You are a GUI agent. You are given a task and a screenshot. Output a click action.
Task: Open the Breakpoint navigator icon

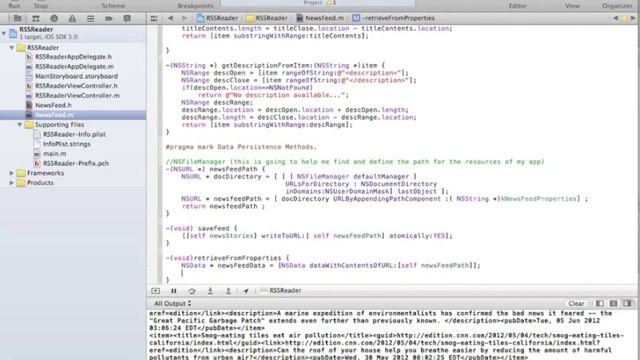click(109, 18)
